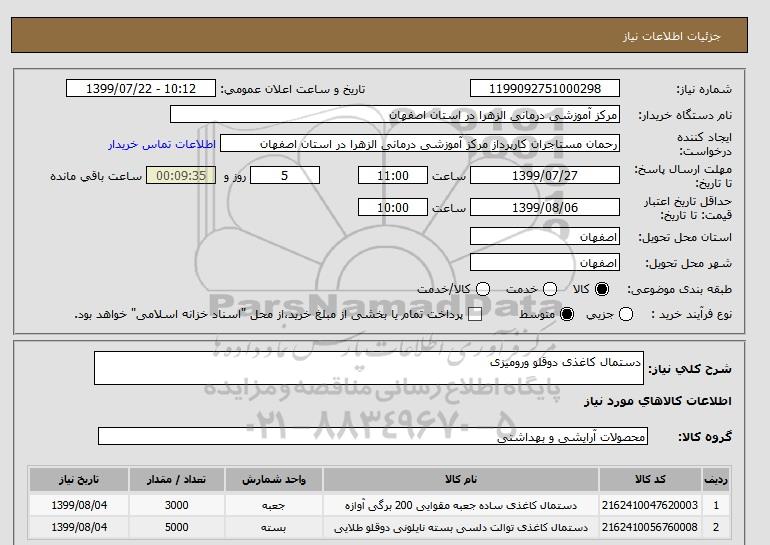
Task: Click the announcement date field 1399/07/22 - 10:12
Action: [x=141, y=88]
